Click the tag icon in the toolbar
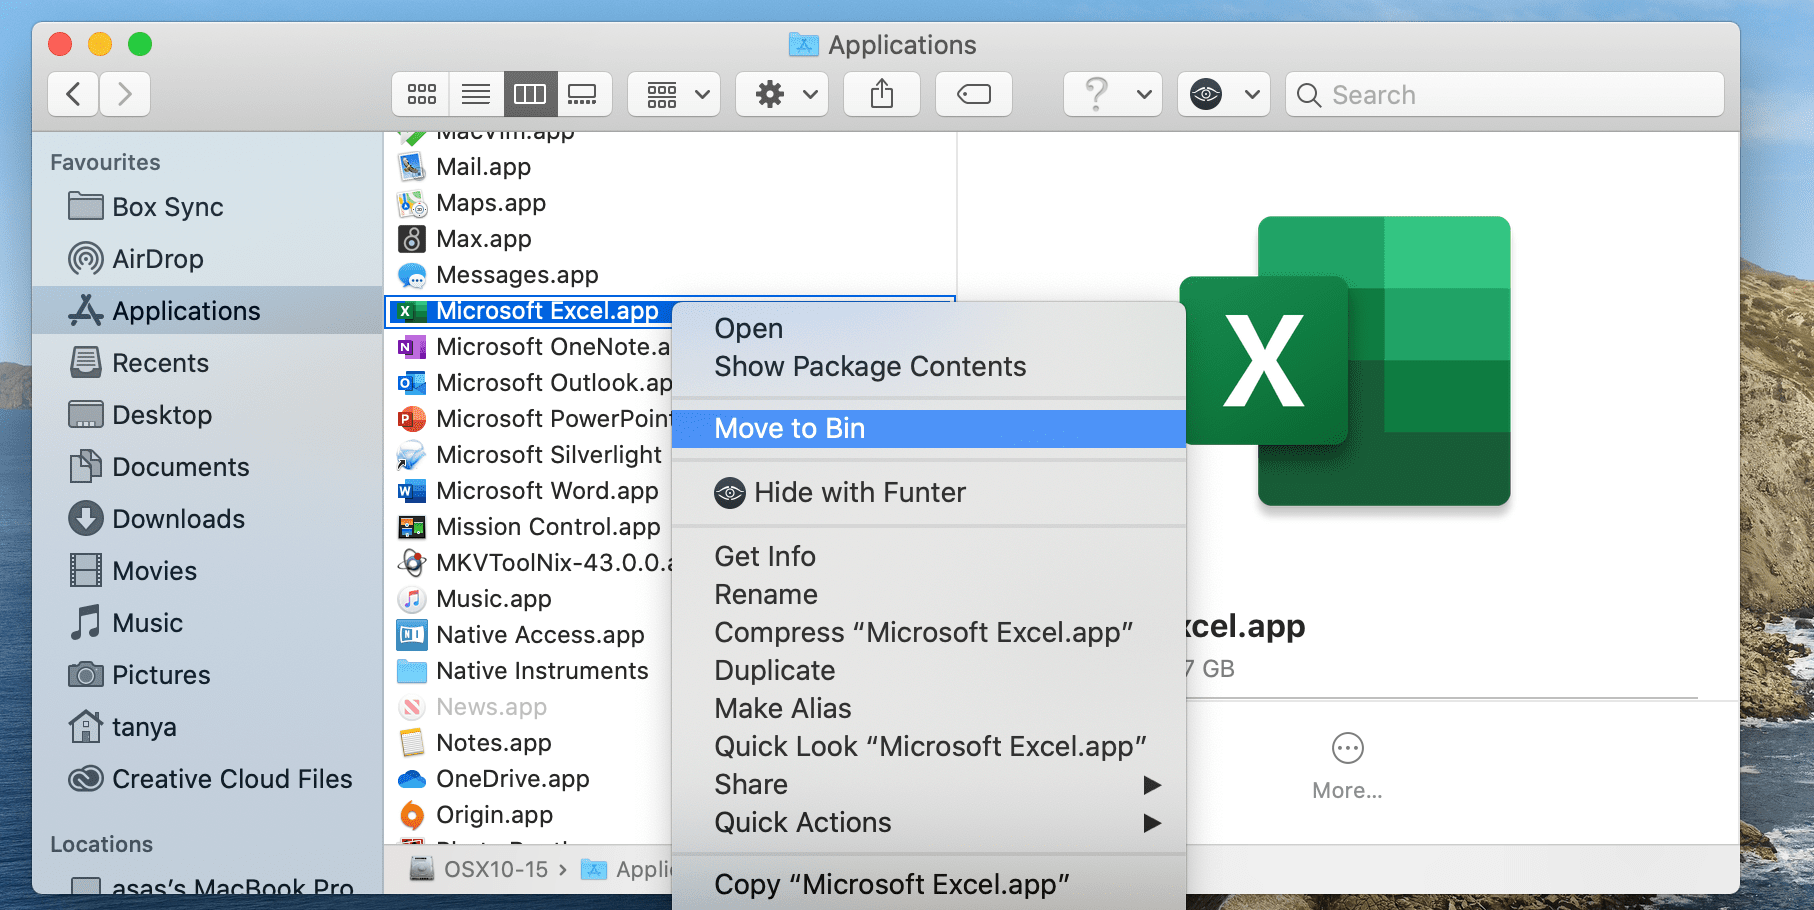 coord(973,93)
